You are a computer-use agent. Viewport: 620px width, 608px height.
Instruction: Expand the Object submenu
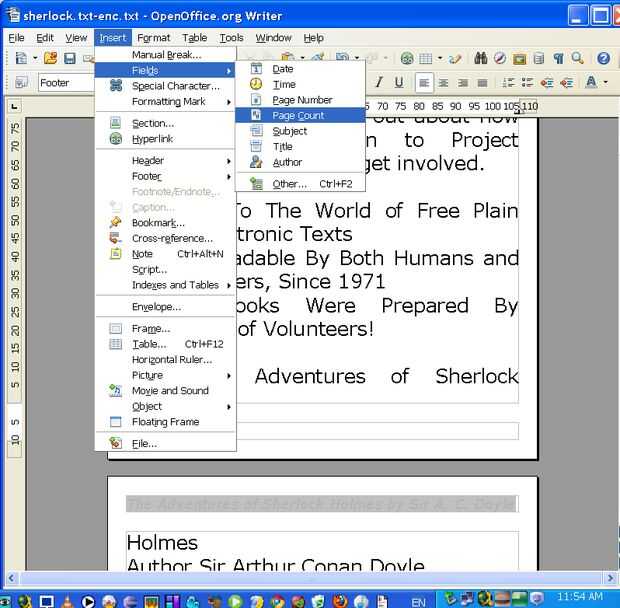(x=165, y=406)
